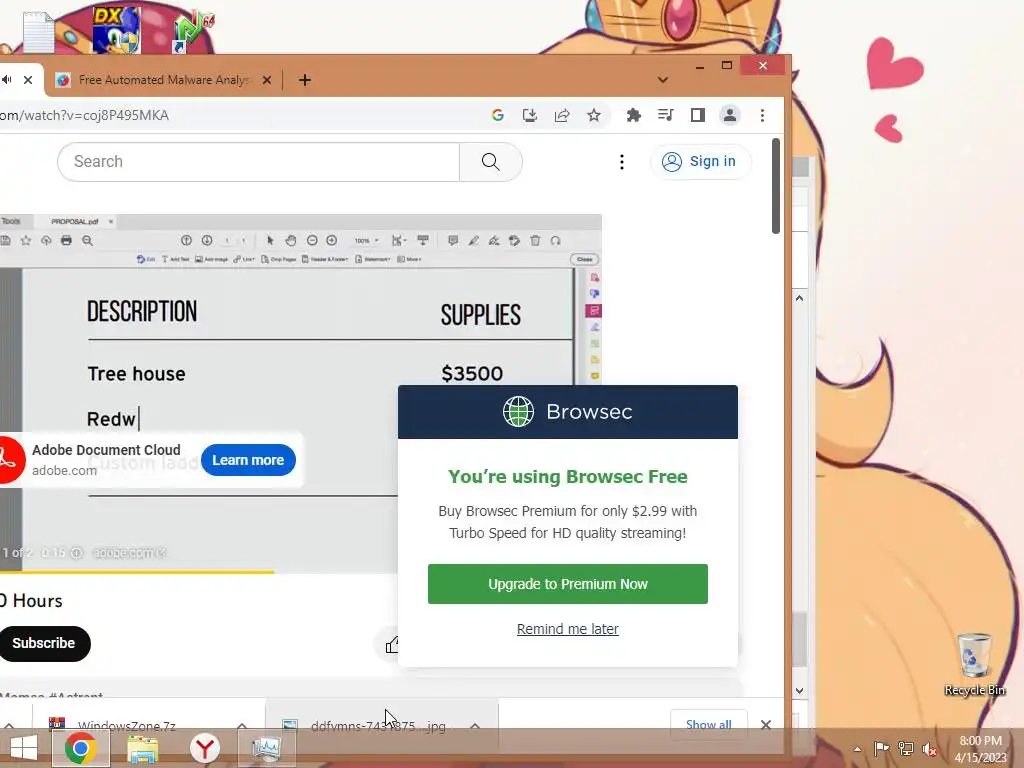Click scroll down arrow of background window
This screenshot has height=768, width=1024.
coord(799,690)
